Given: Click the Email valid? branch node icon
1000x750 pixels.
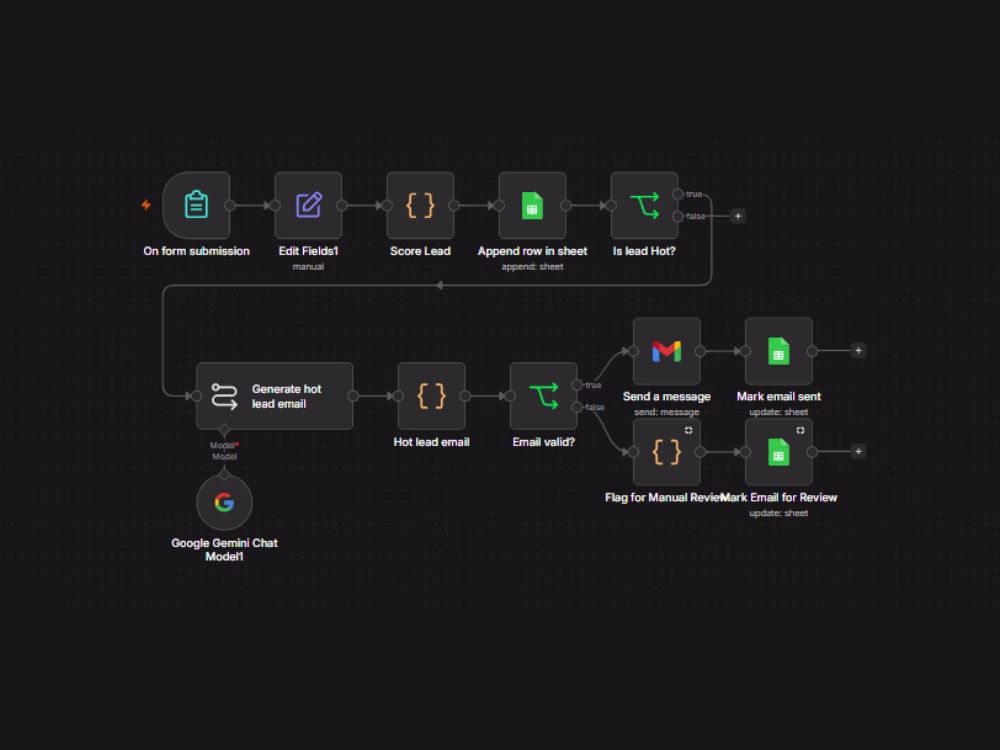Looking at the screenshot, I should point(543,396).
